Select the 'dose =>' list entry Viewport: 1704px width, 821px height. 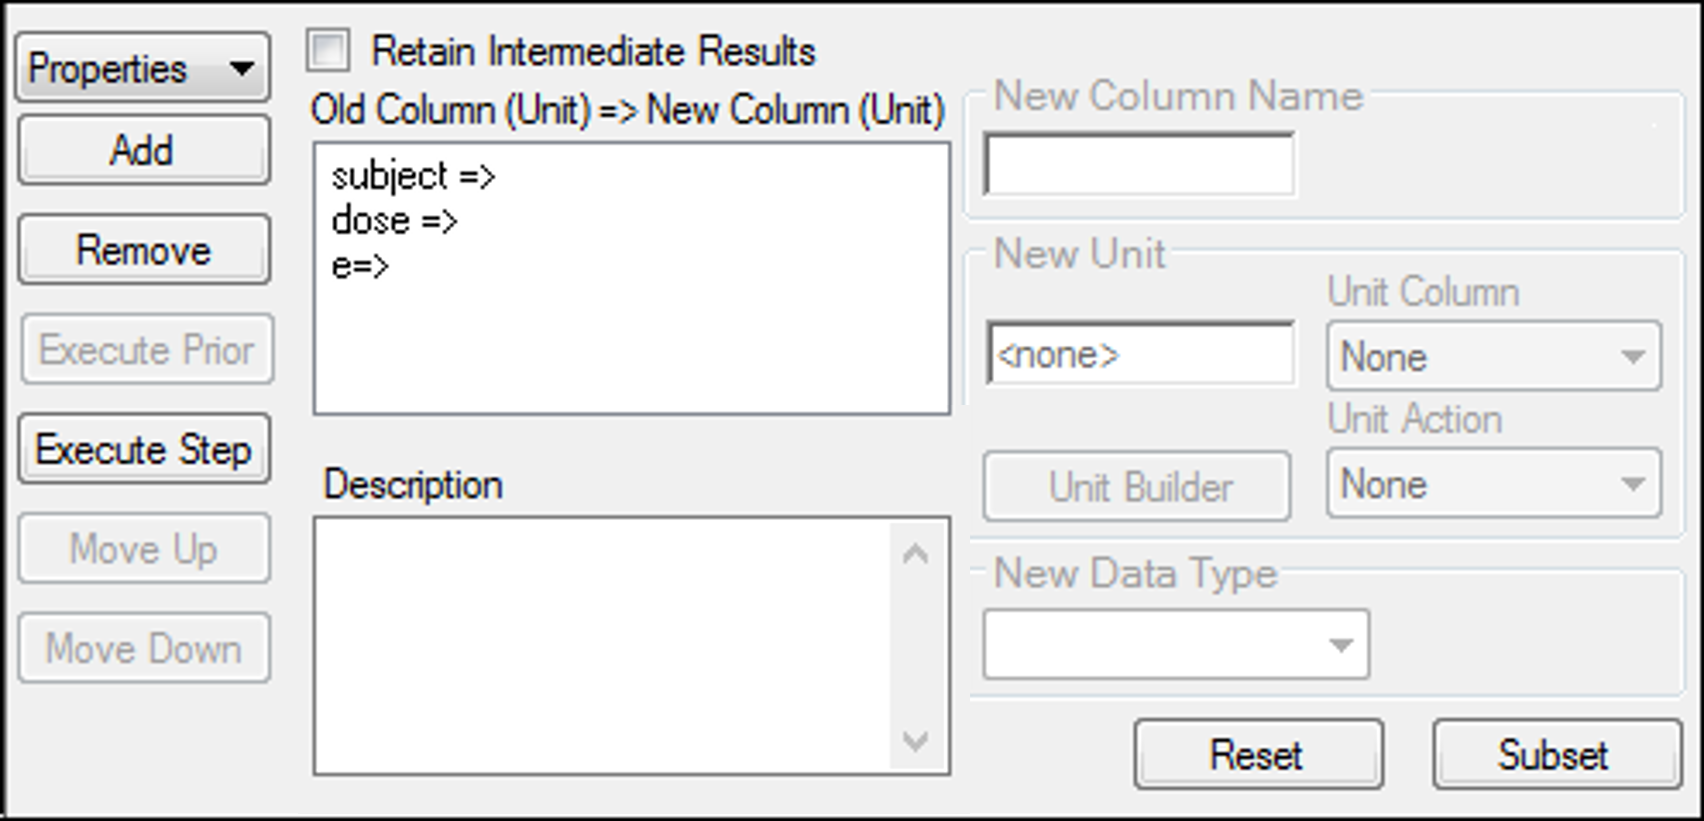coord(394,221)
